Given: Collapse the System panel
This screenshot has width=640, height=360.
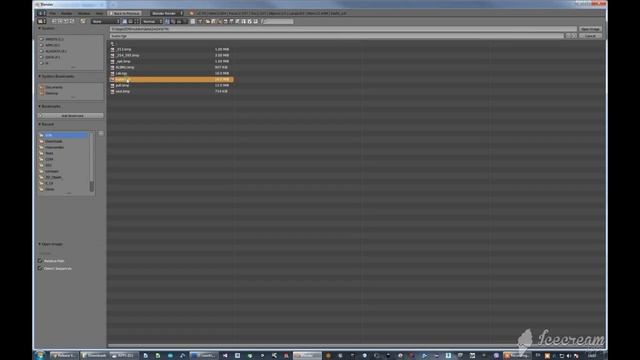Looking at the screenshot, I should tap(40, 29).
